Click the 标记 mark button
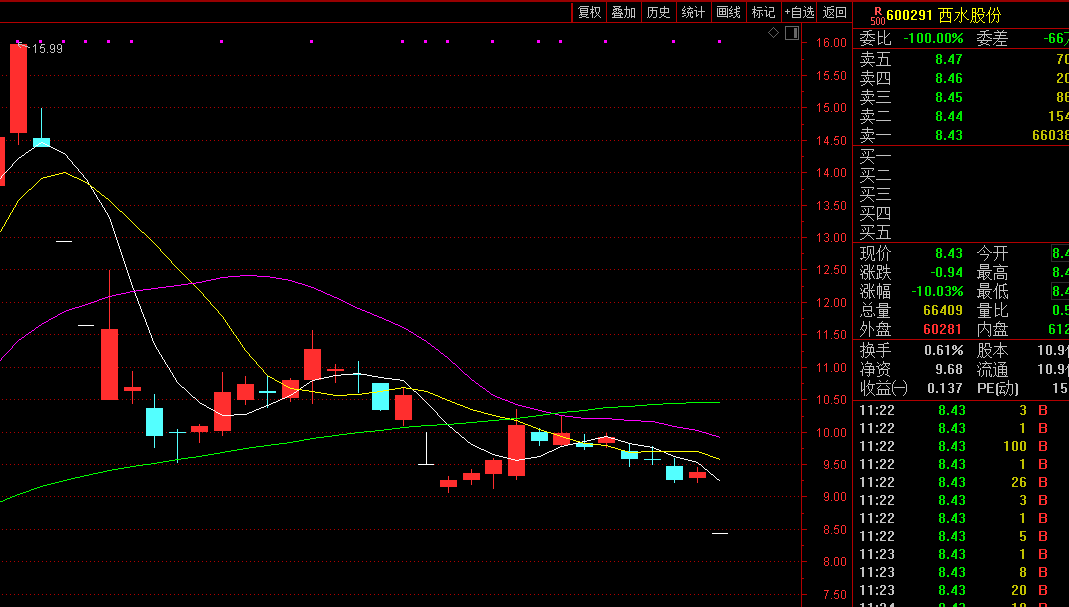 763,12
